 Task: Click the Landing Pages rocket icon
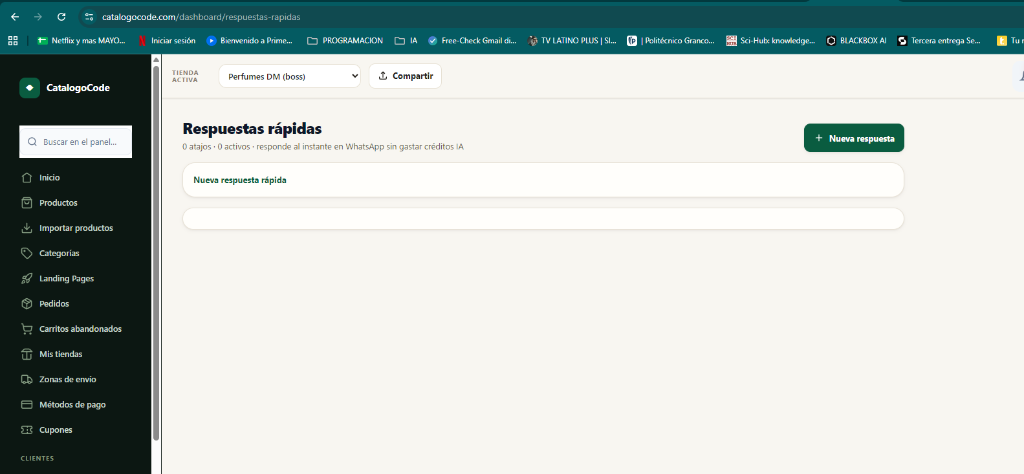click(x=27, y=279)
